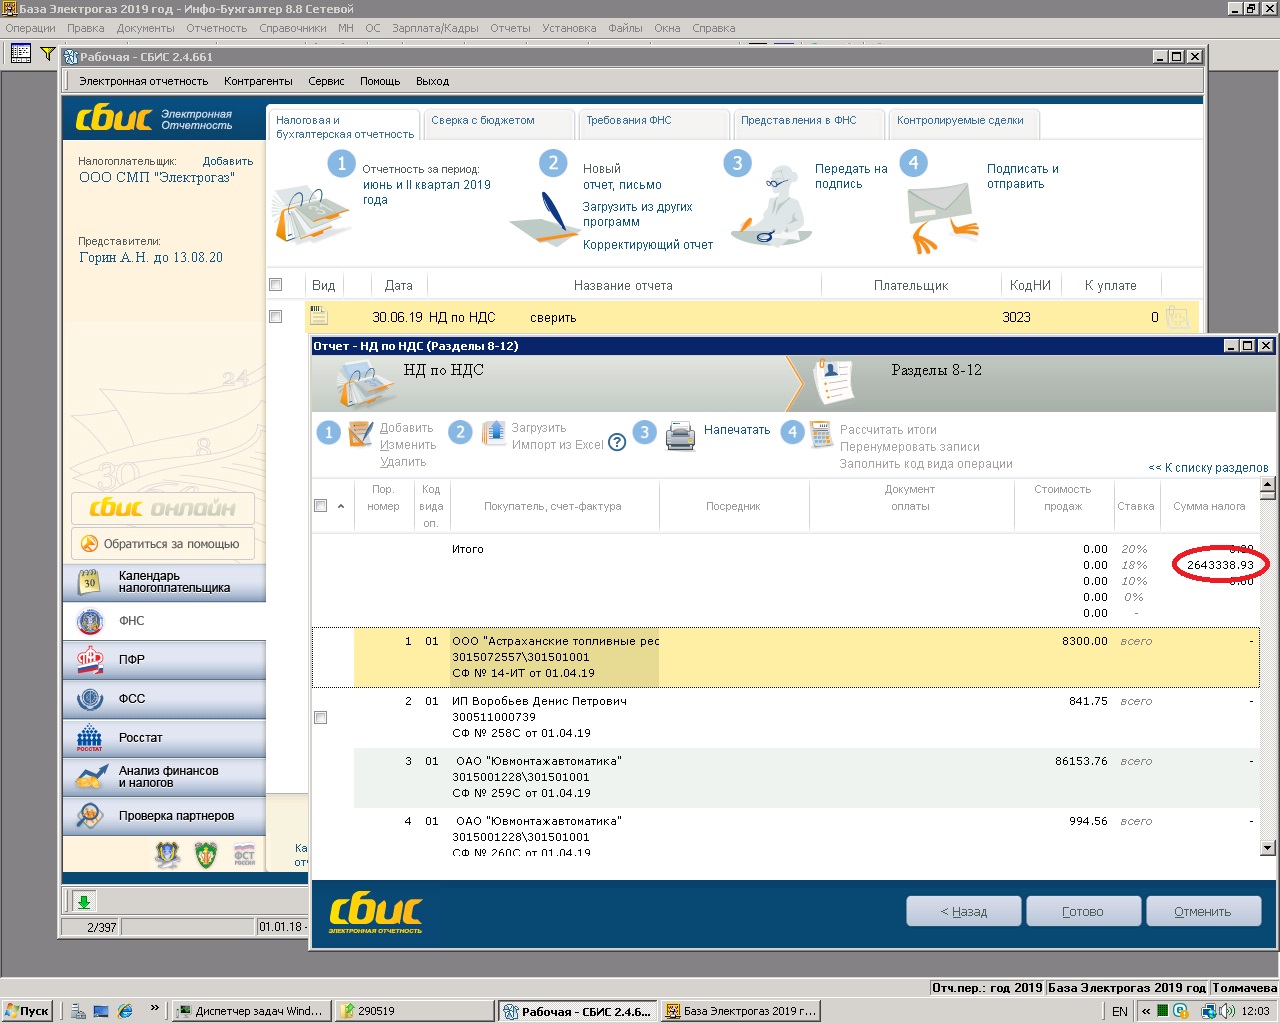1280x1024 pixels.
Task: Switch to Контролируемые сделки tab
Action: 964,123
